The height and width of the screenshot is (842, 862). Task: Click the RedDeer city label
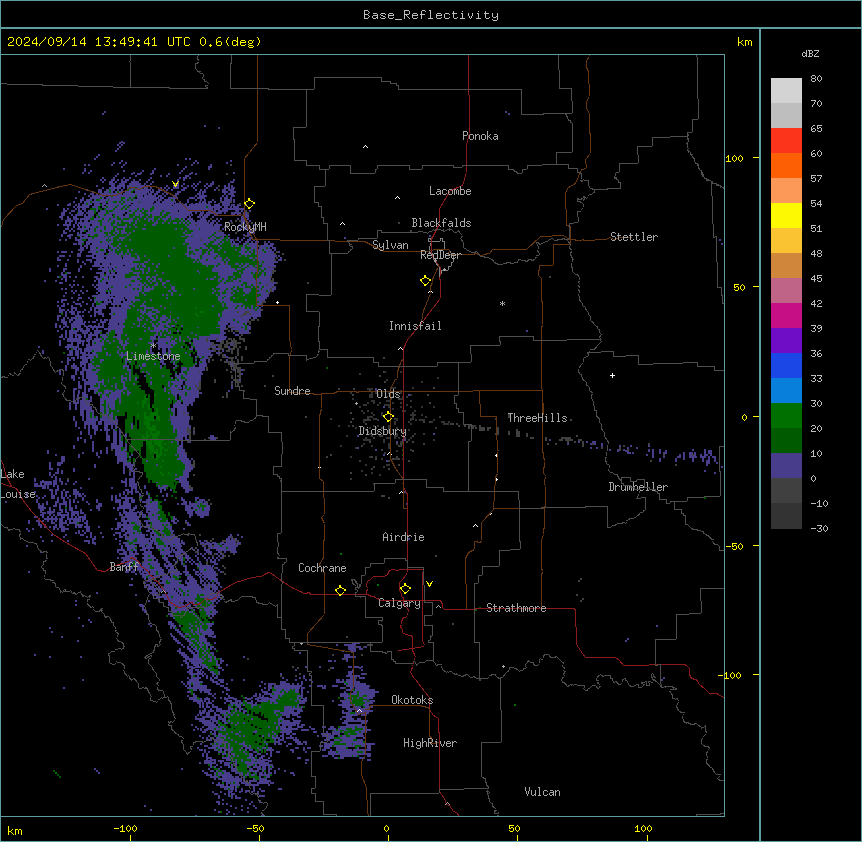tap(440, 255)
